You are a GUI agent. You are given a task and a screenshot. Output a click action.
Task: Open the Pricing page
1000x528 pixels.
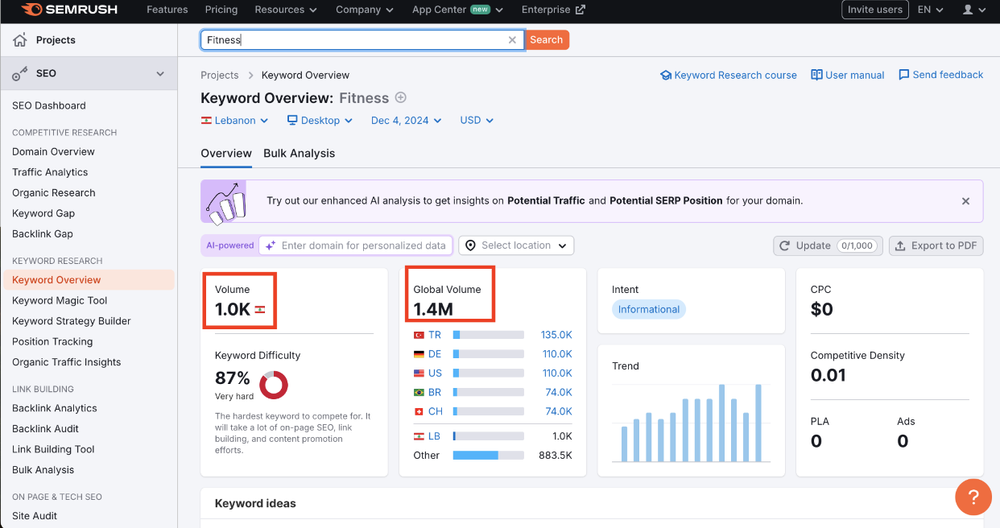point(221,10)
